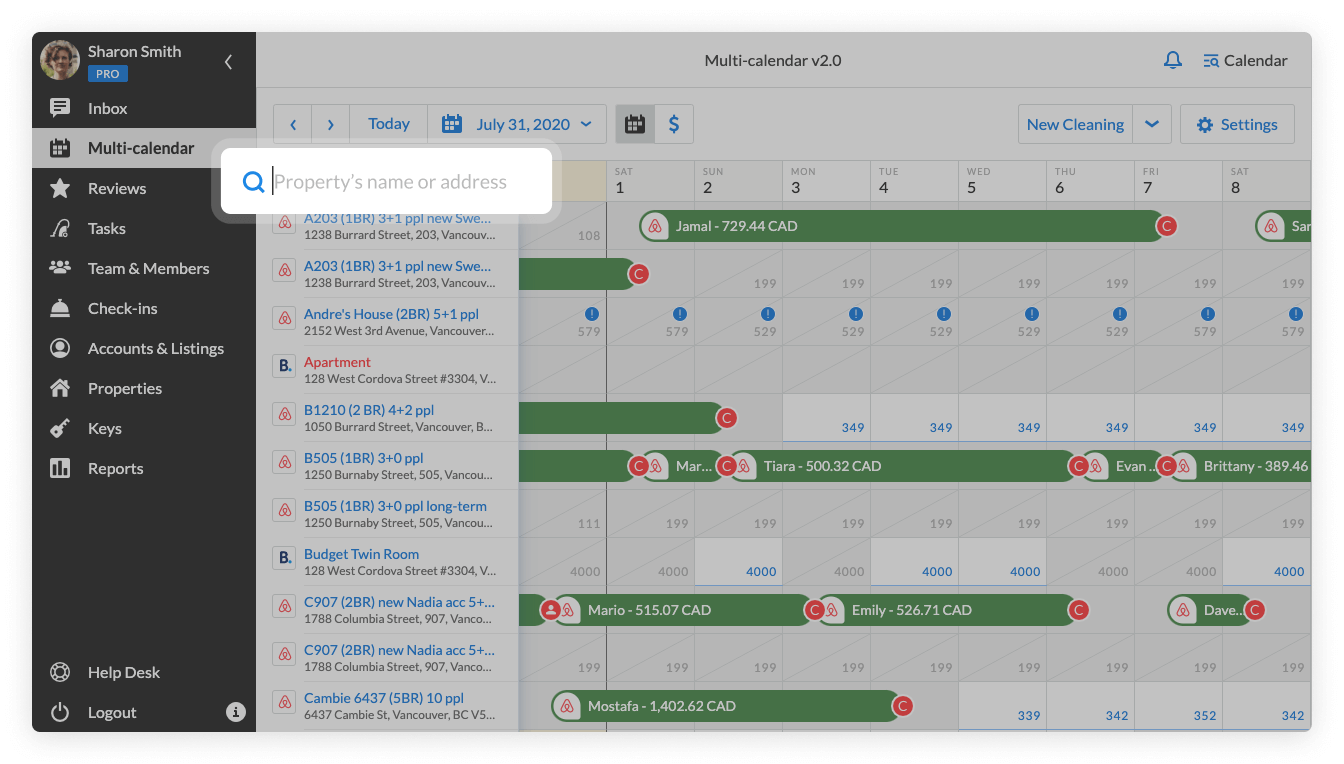Image resolution: width=1344 pixels, height=764 pixels.
Task: Open Inbox from the sidebar
Action: coord(107,108)
